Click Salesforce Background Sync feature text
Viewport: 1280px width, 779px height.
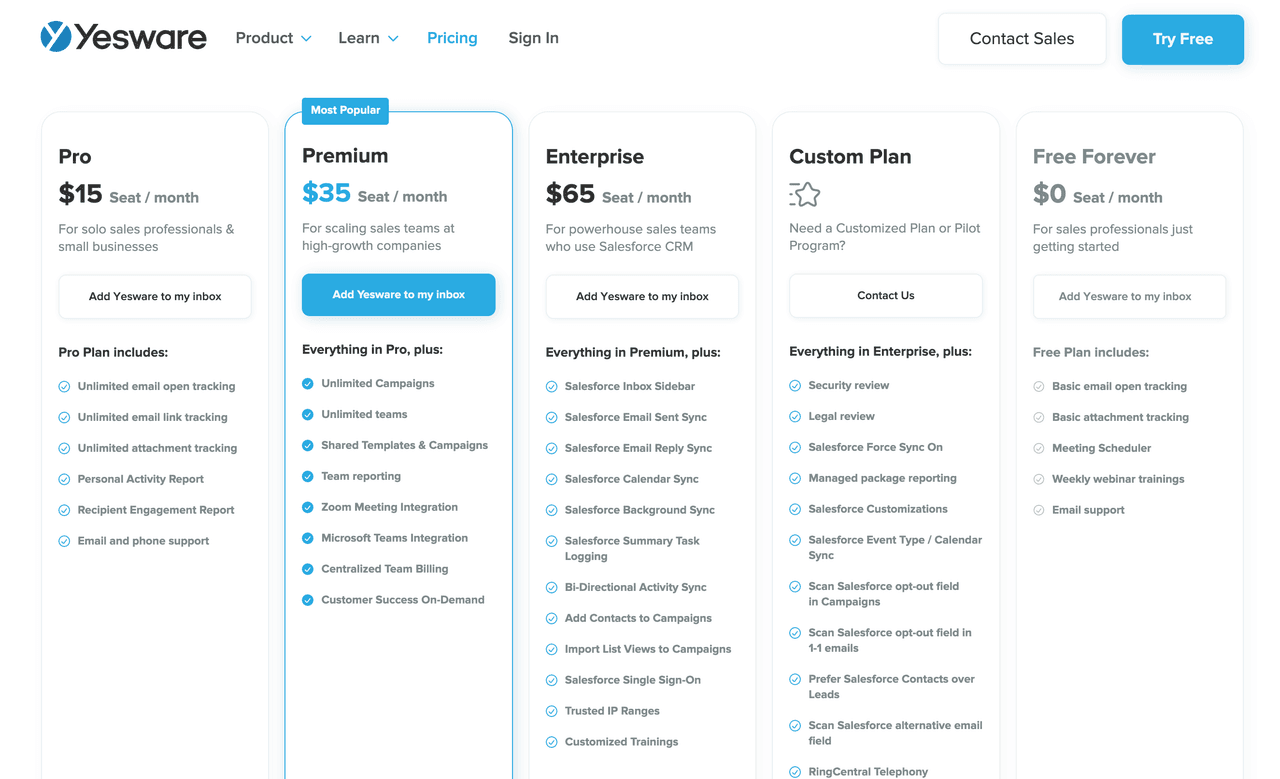[x=640, y=510]
